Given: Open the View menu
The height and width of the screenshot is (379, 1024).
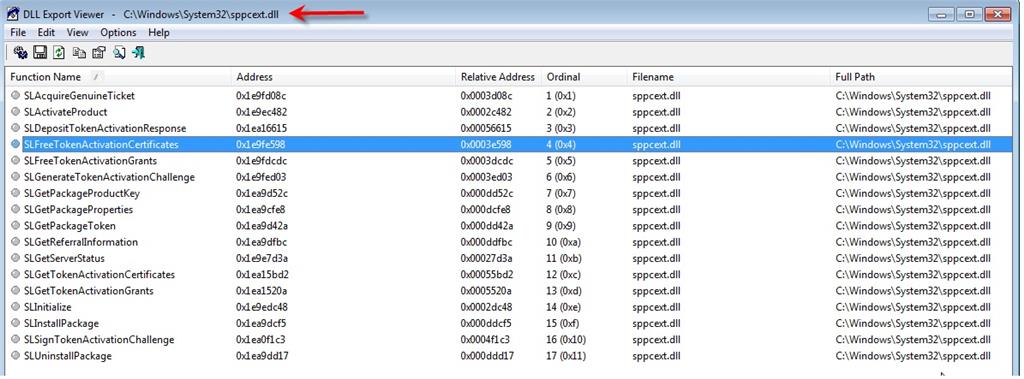Looking at the screenshot, I should click(x=77, y=33).
